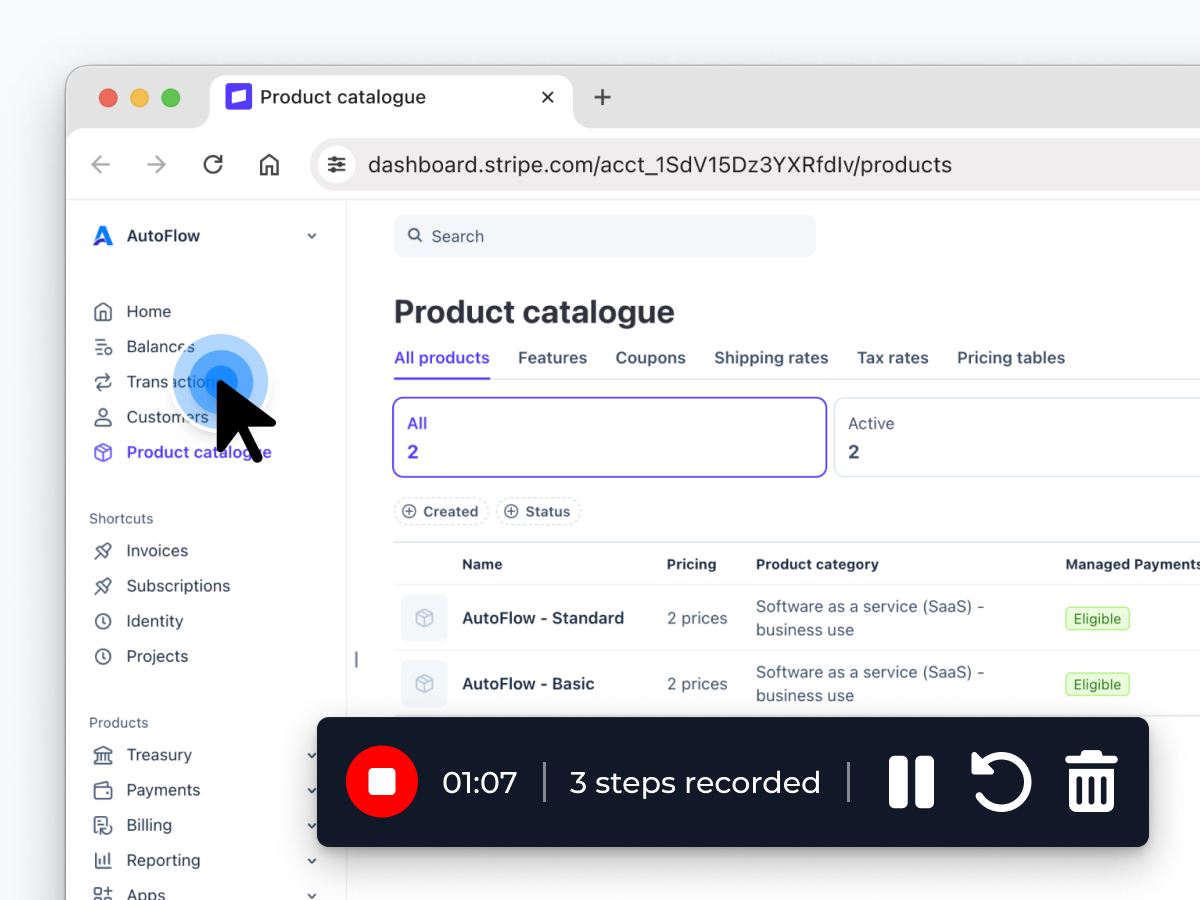Delete the recording with the trash icon

tap(1091, 780)
